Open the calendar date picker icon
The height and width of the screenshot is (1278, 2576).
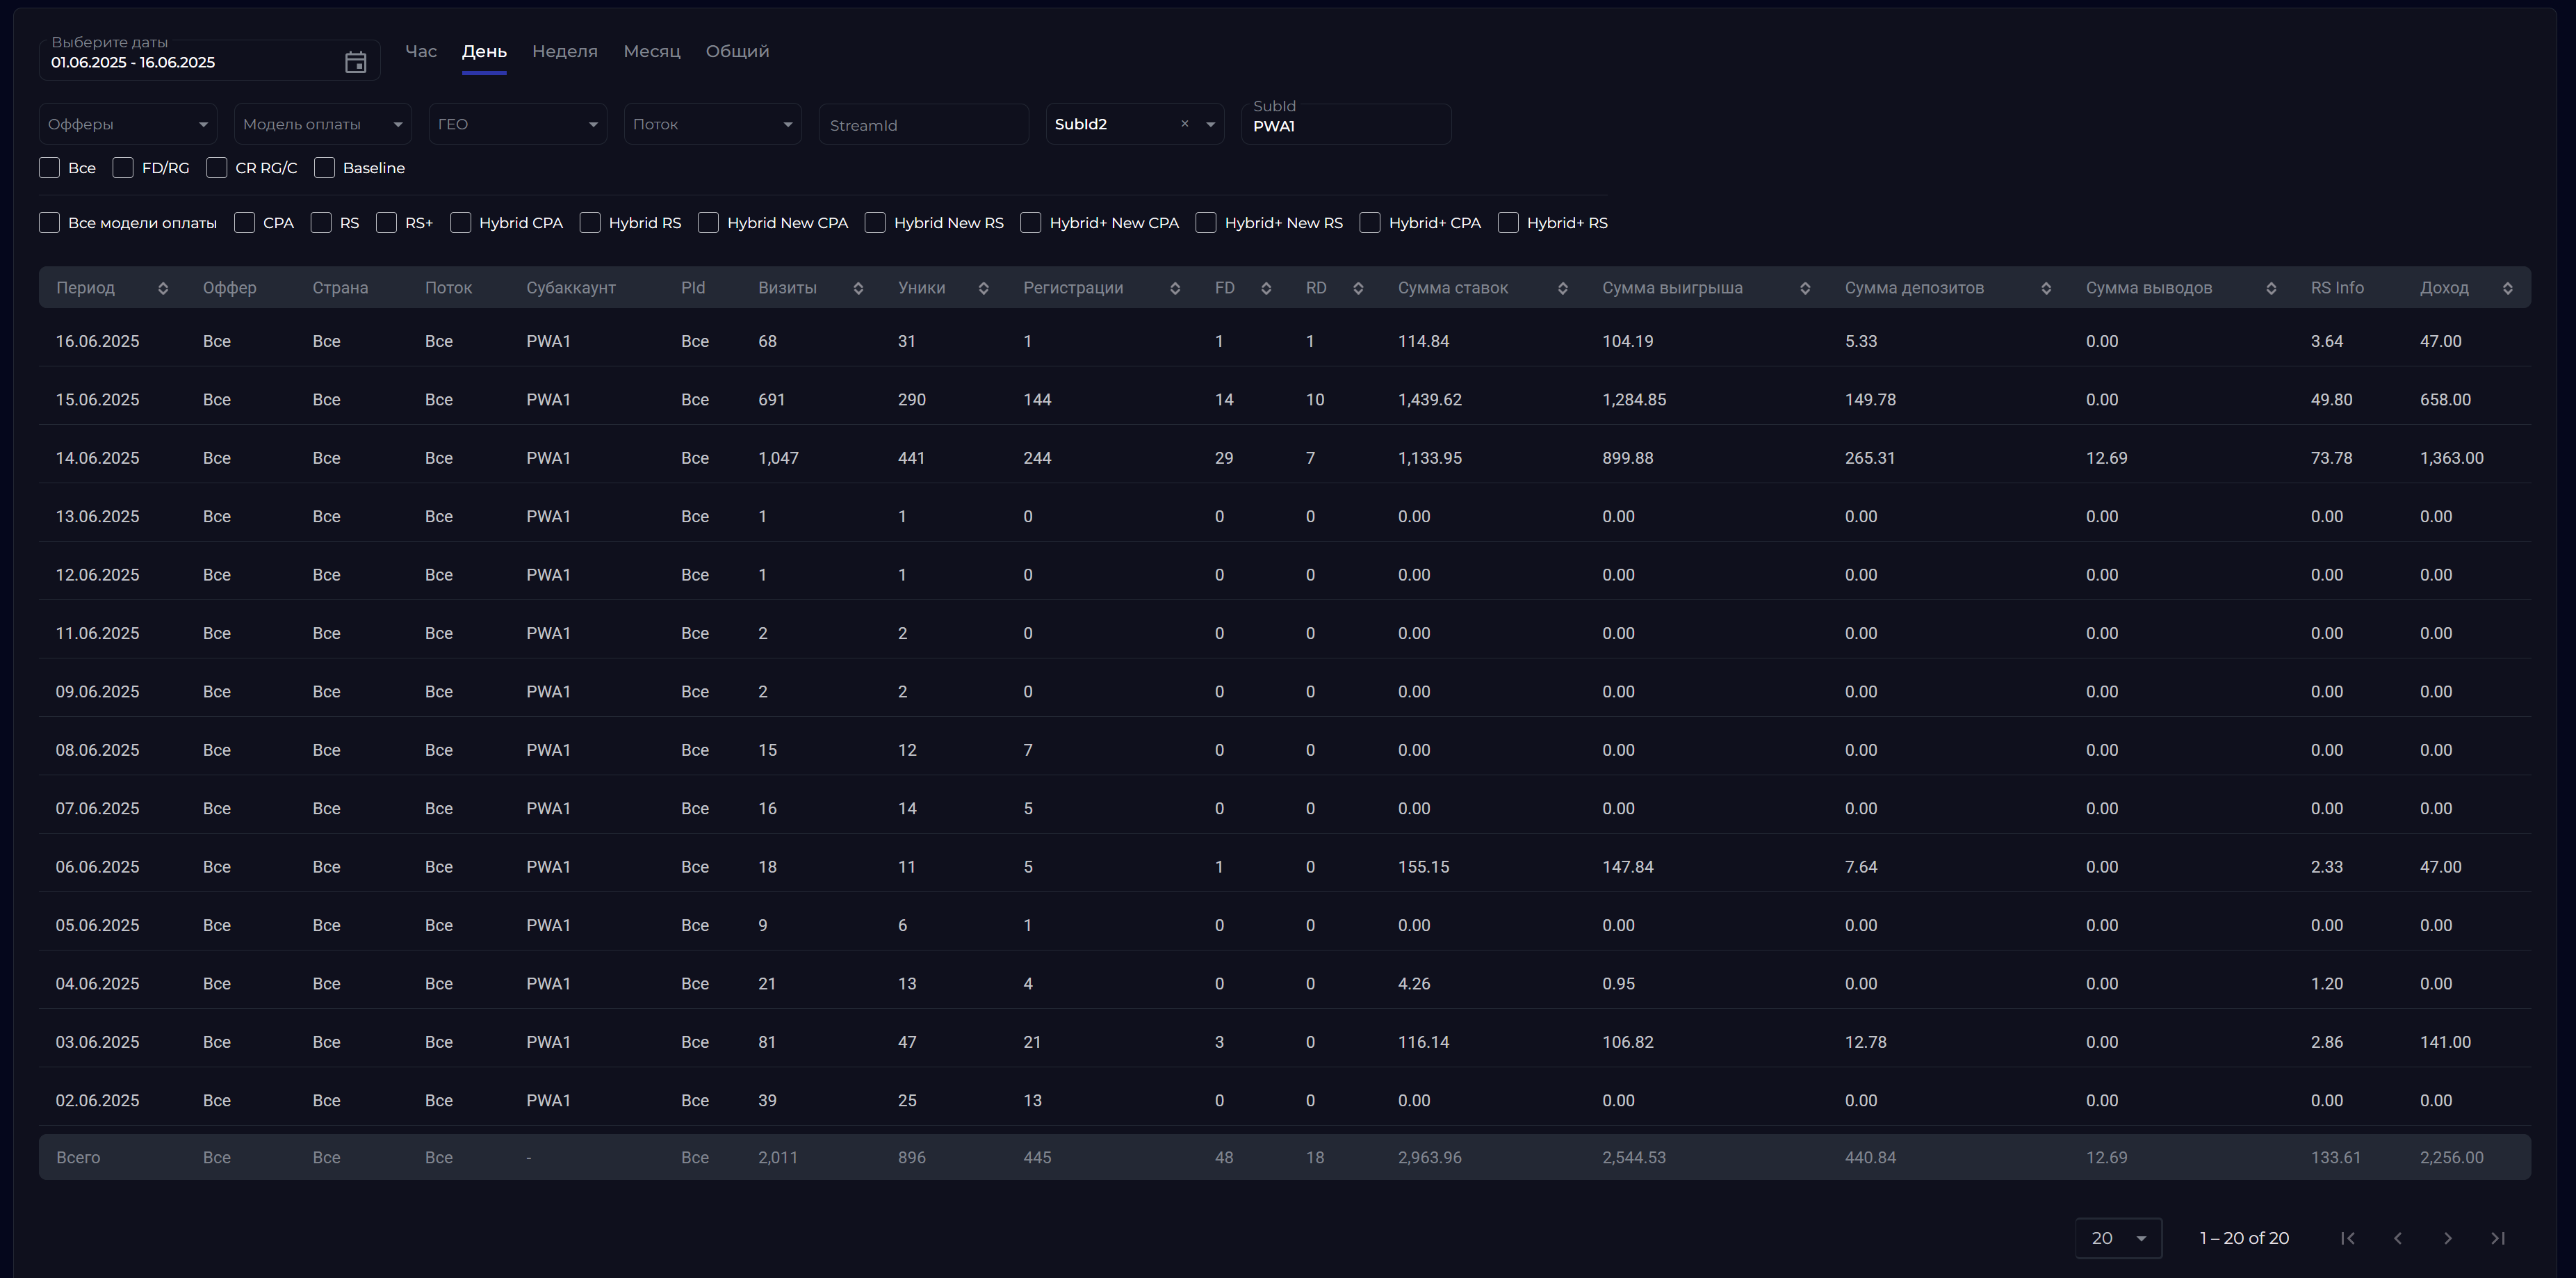pyautogui.click(x=356, y=62)
